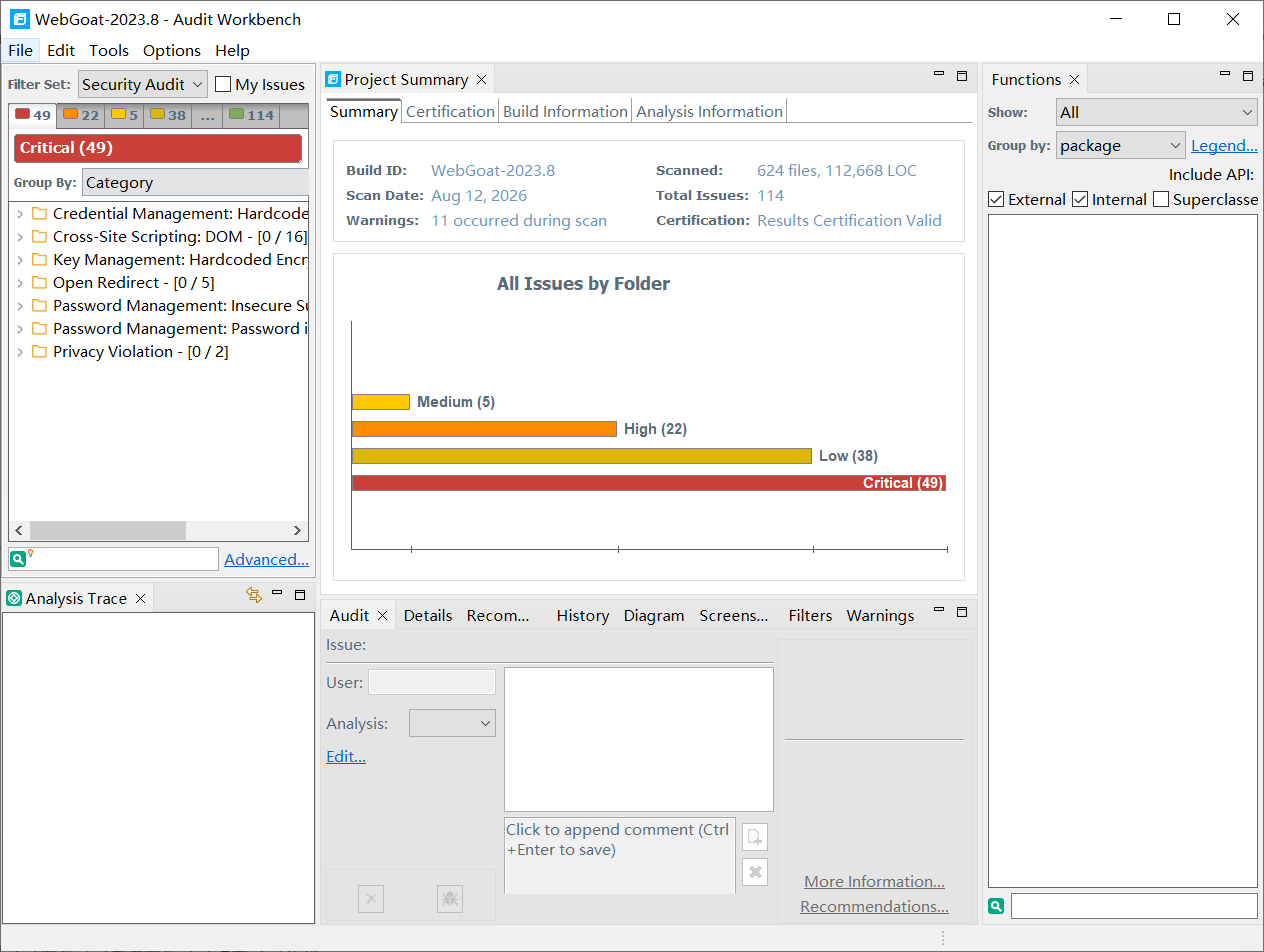Click the file bug spider icon button
Image resolution: width=1264 pixels, height=952 pixels.
[450, 899]
